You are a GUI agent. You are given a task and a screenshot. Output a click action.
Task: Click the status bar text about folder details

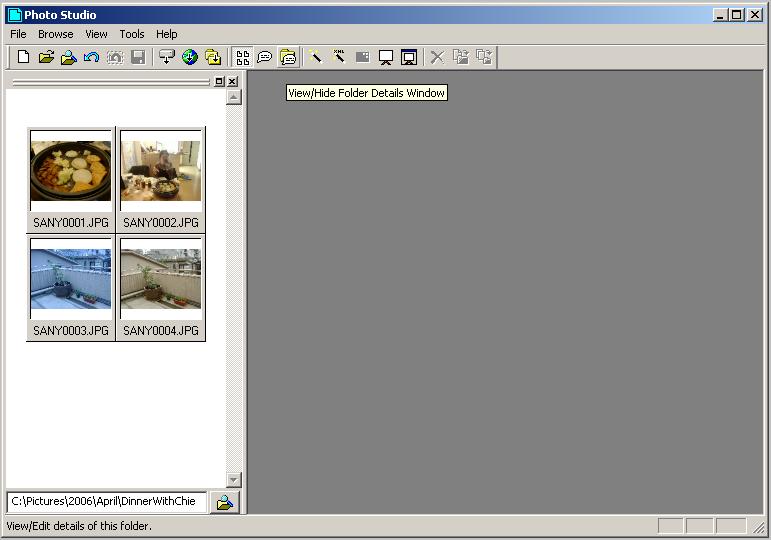coord(79,526)
